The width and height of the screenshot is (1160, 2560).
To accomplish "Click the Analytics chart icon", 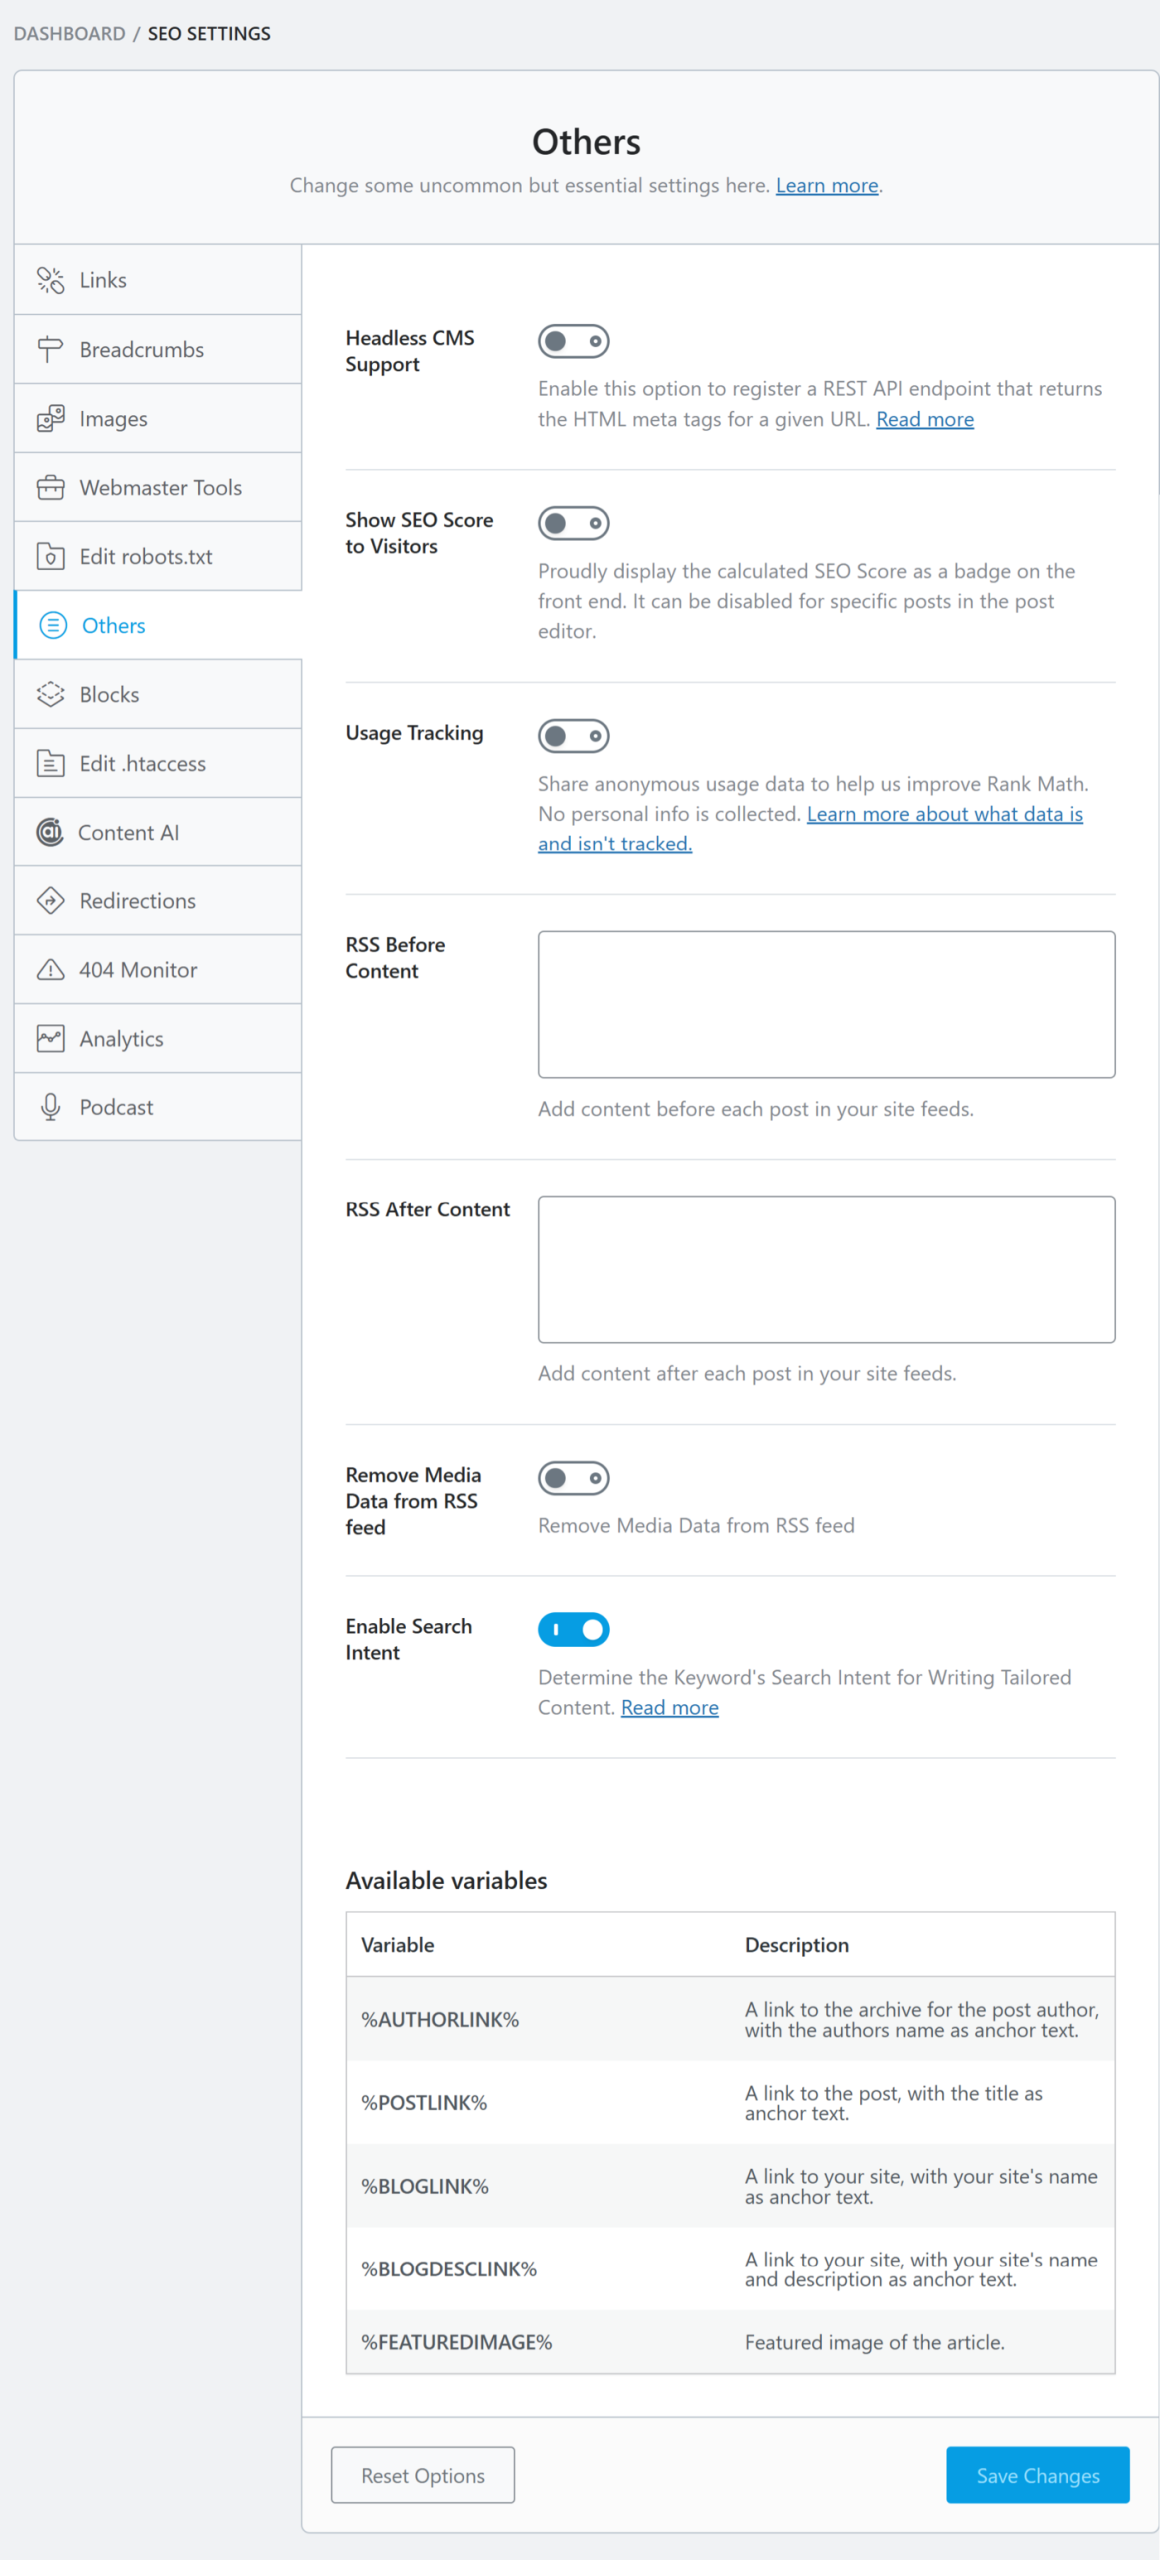I will (x=50, y=1038).
